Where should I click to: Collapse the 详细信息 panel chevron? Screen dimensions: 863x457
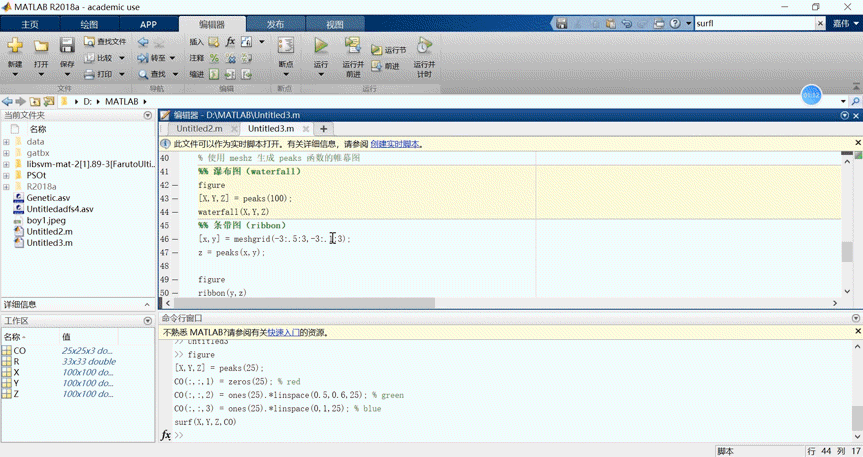pos(147,304)
